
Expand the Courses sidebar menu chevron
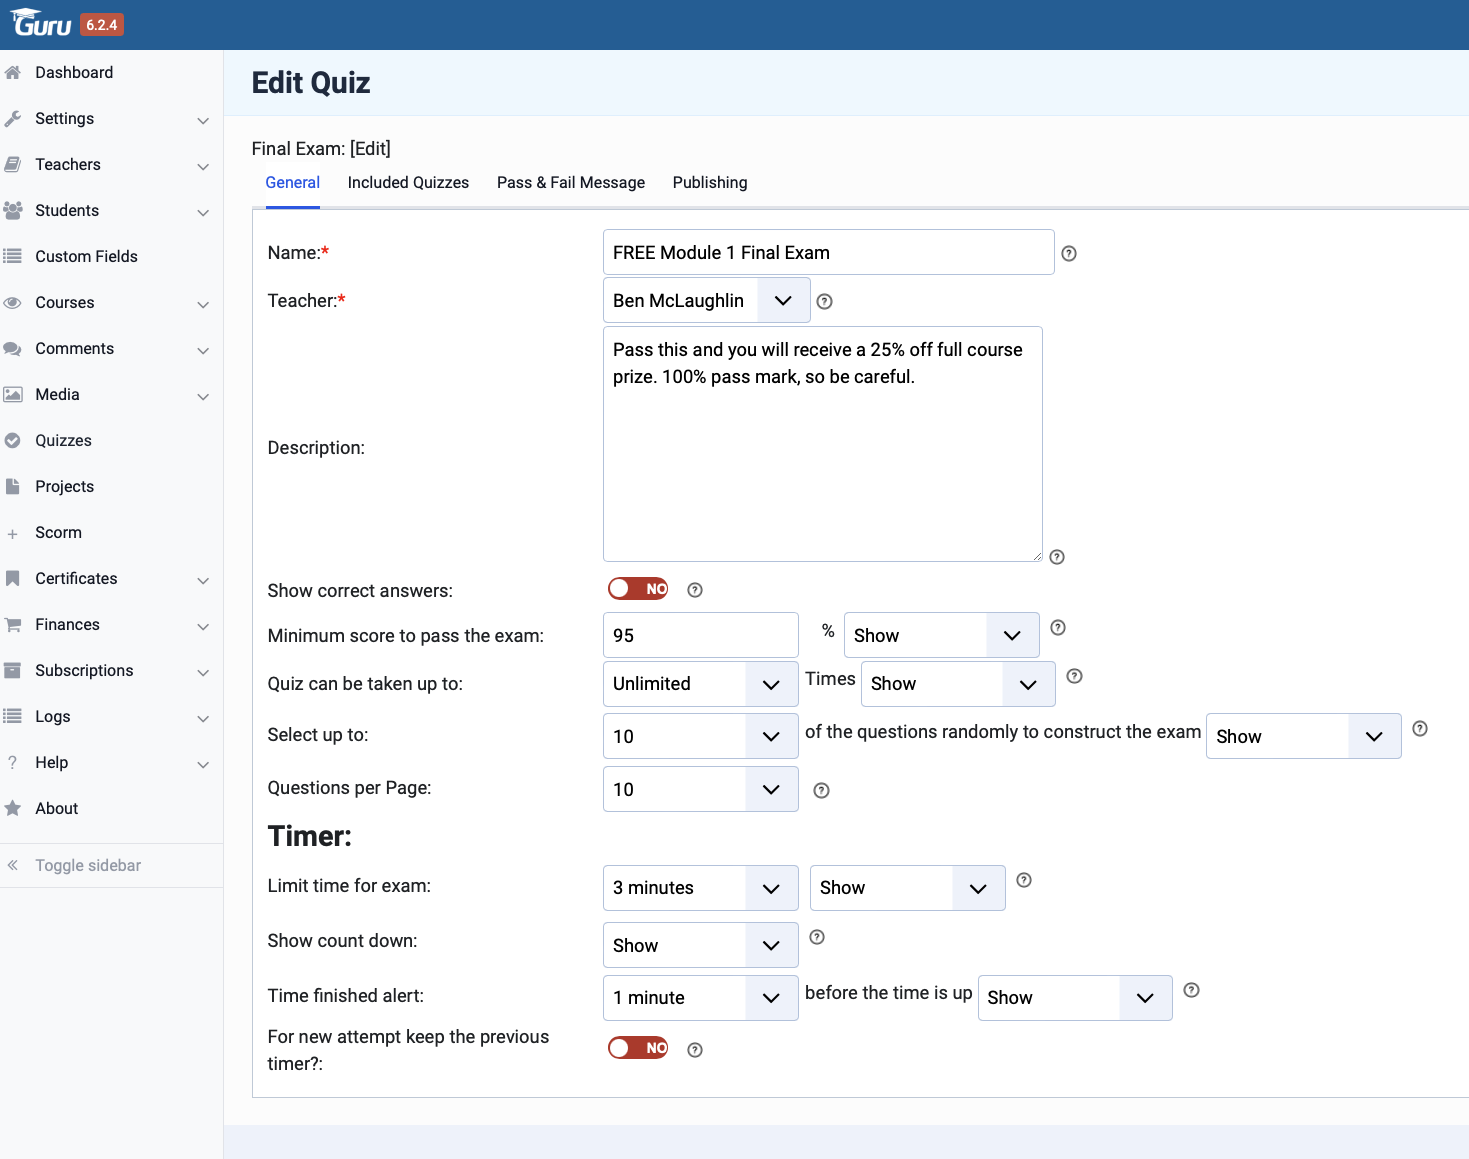pos(203,304)
